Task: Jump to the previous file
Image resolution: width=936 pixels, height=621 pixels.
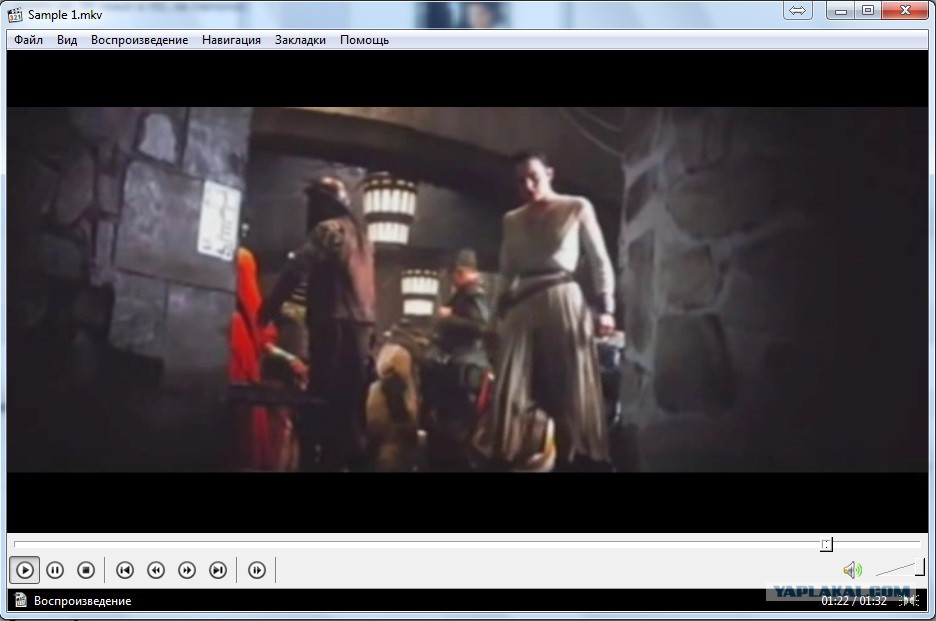Action: coord(125,570)
